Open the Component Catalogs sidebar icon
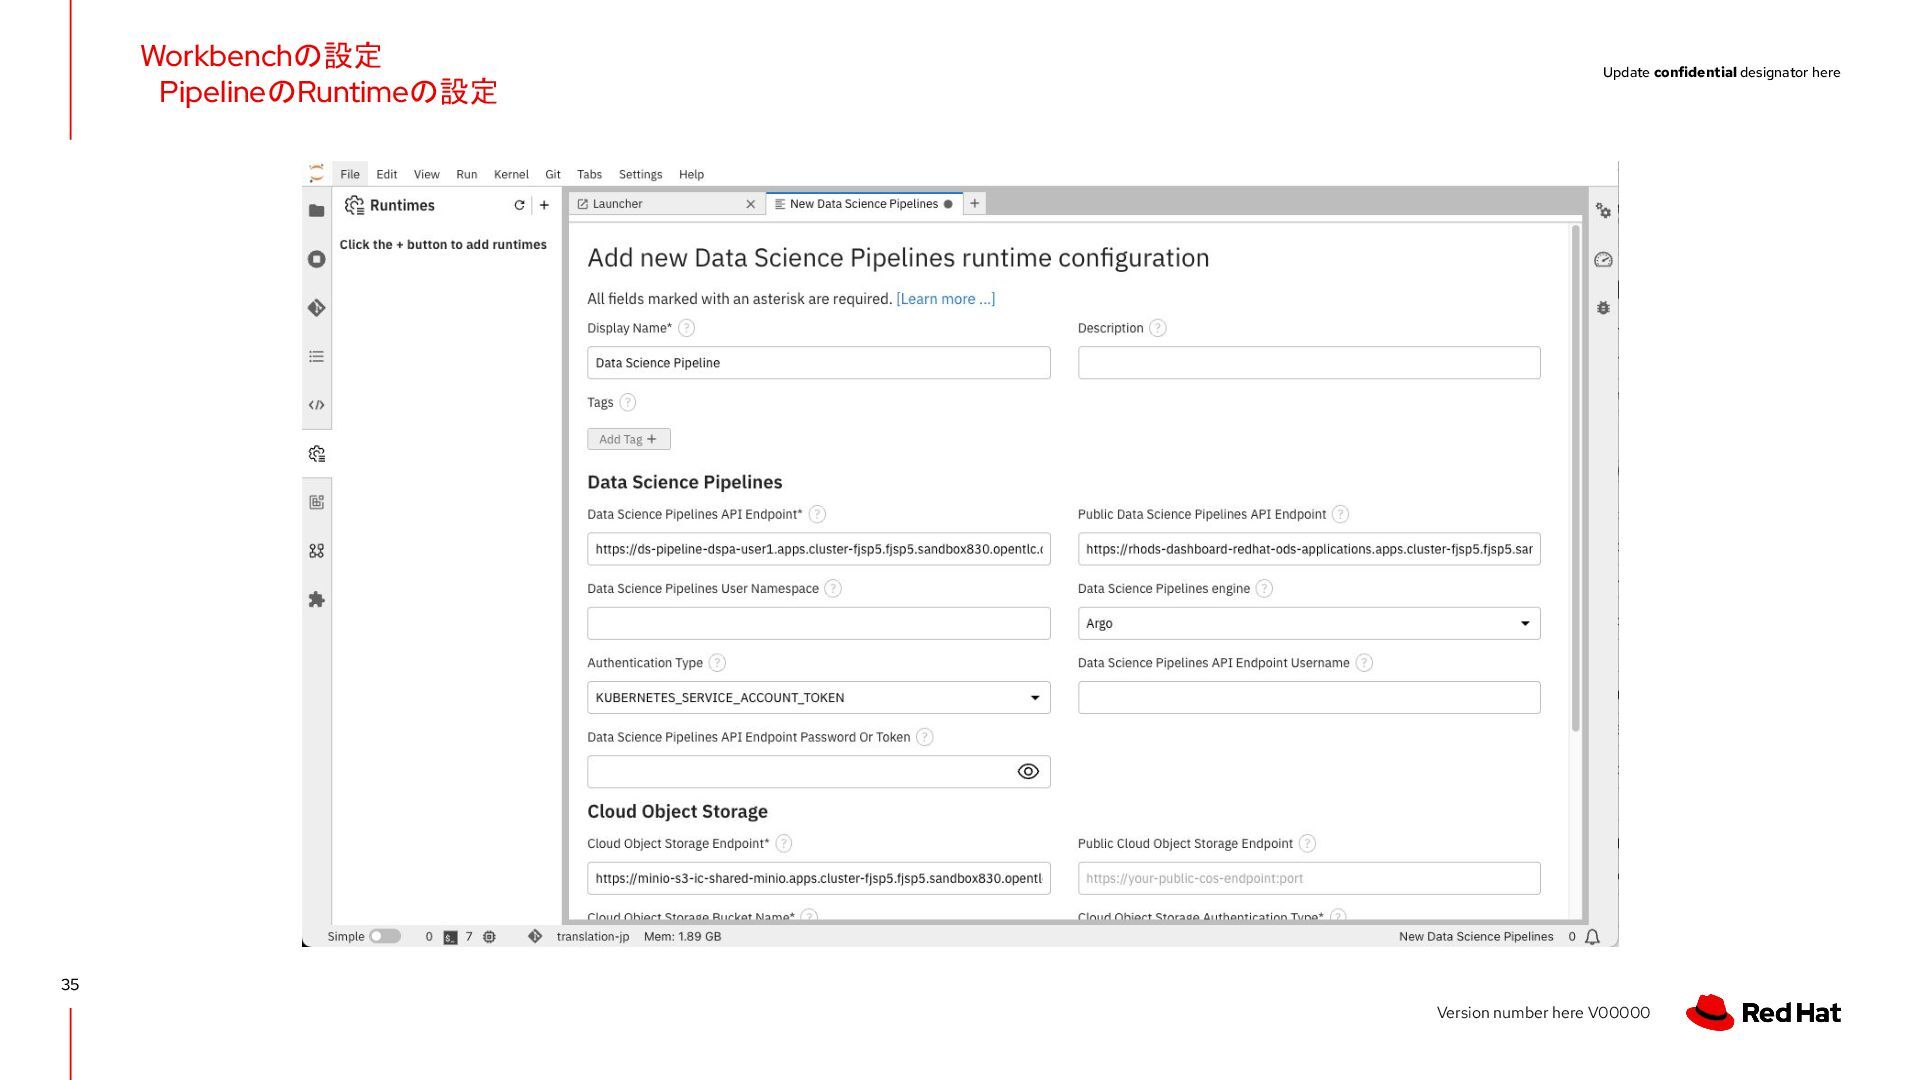The height and width of the screenshot is (1080, 1920). (317, 551)
